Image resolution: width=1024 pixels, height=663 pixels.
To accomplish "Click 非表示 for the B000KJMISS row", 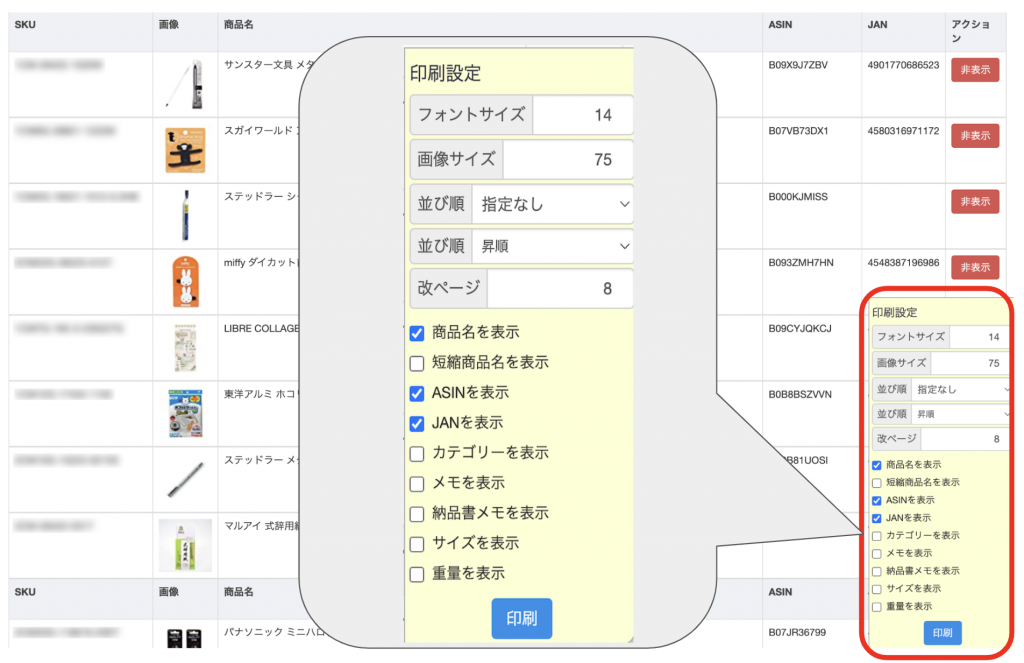I will [975, 202].
